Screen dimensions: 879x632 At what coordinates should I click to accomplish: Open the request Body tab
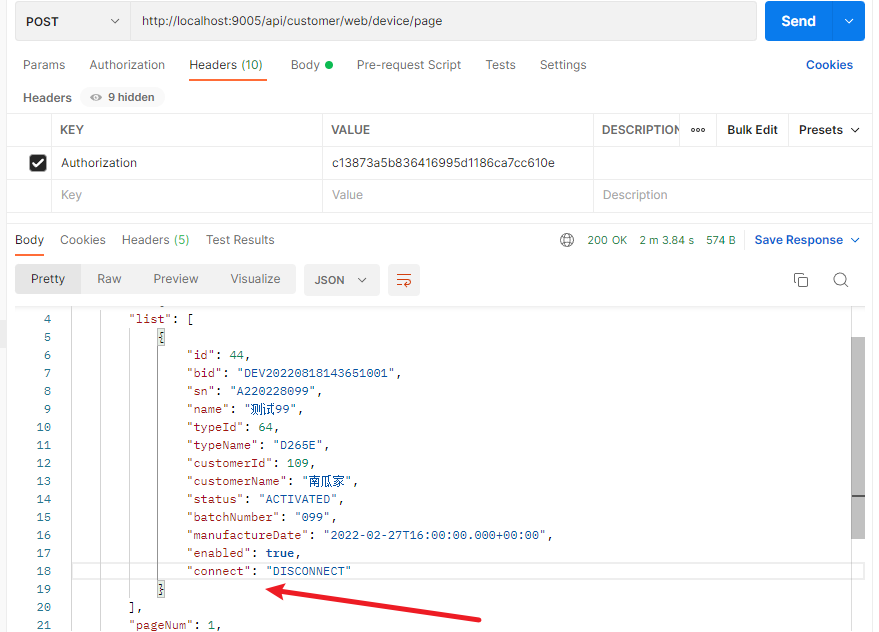coord(305,65)
